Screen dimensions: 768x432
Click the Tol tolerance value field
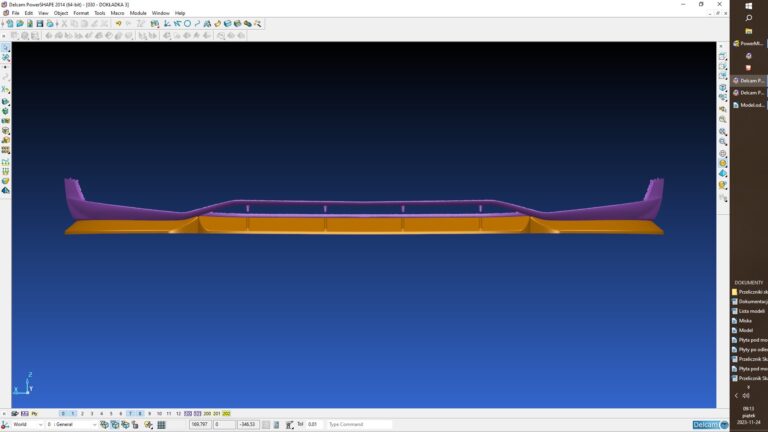coord(314,425)
